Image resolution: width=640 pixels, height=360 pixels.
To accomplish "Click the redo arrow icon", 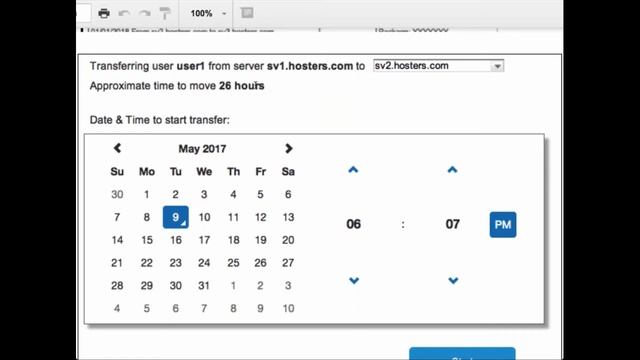I will pos(144,13).
